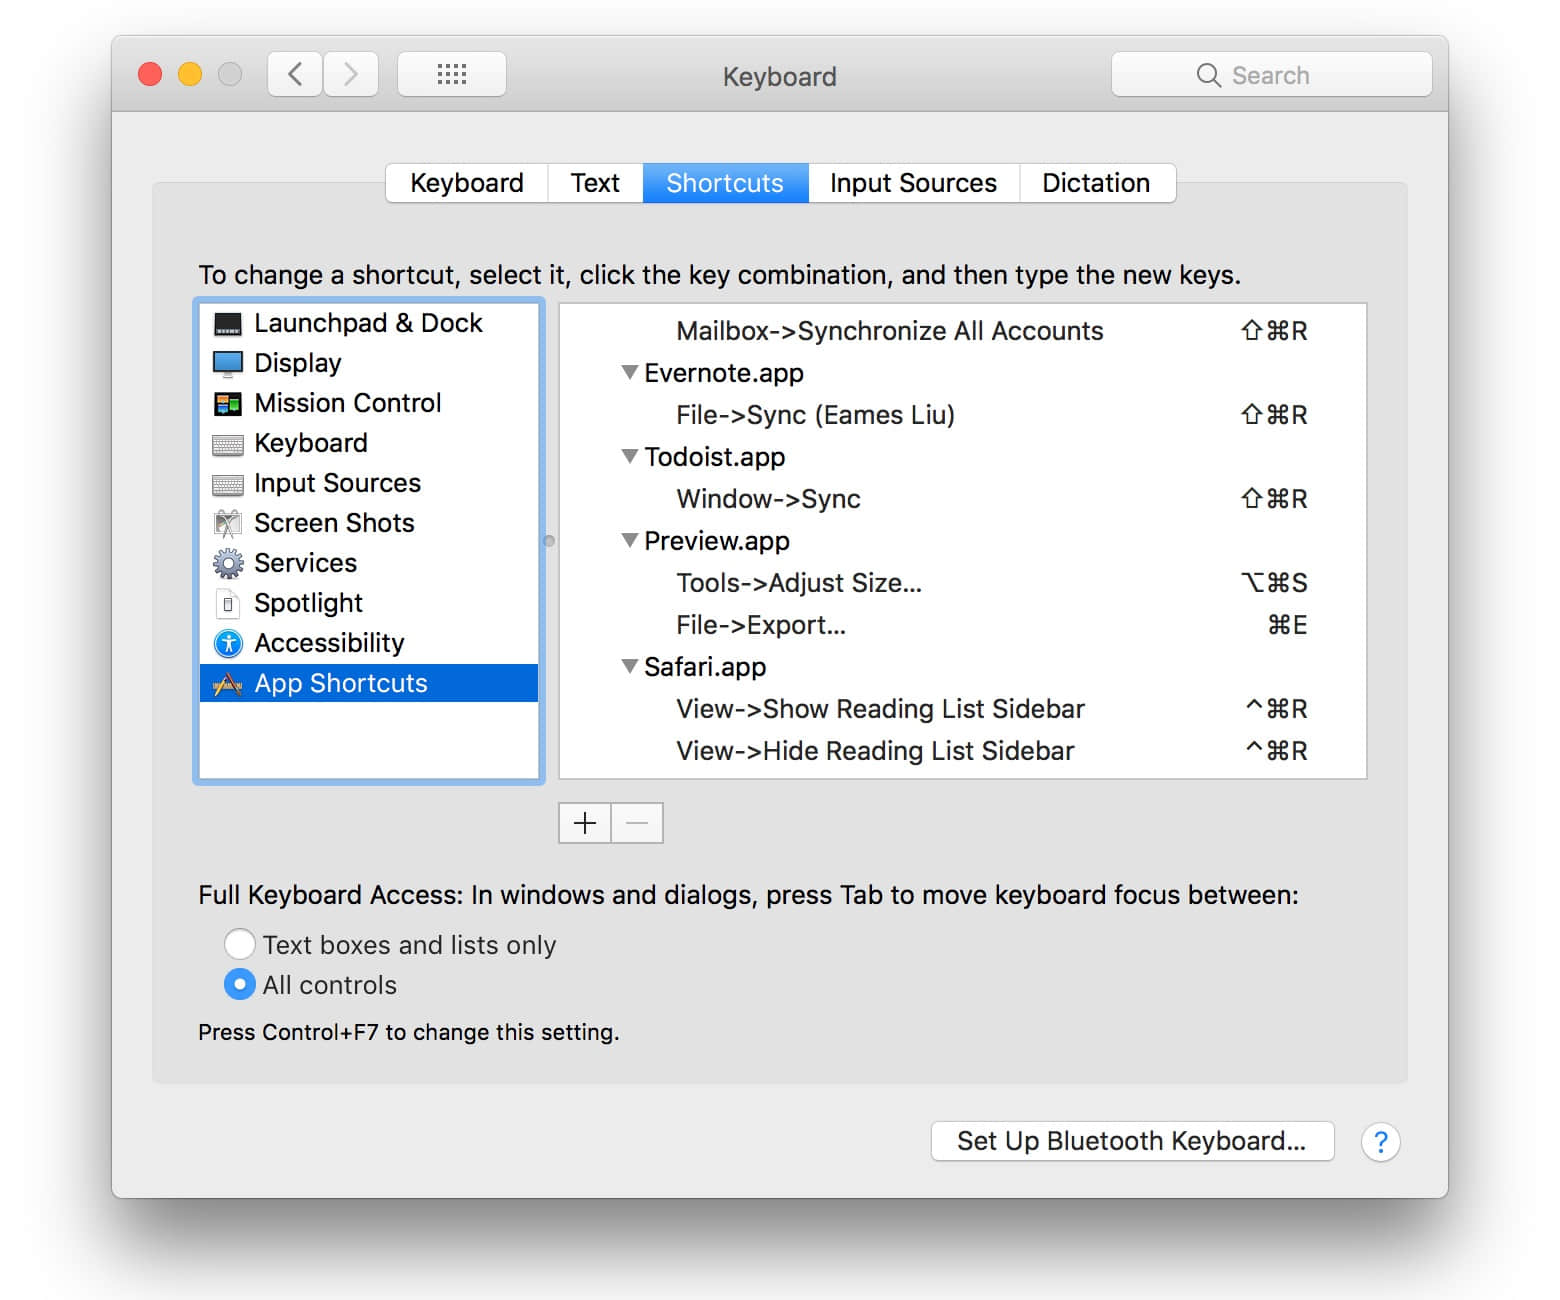The height and width of the screenshot is (1300, 1560).
Task: Go back with the left chevron button
Action: click(295, 75)
